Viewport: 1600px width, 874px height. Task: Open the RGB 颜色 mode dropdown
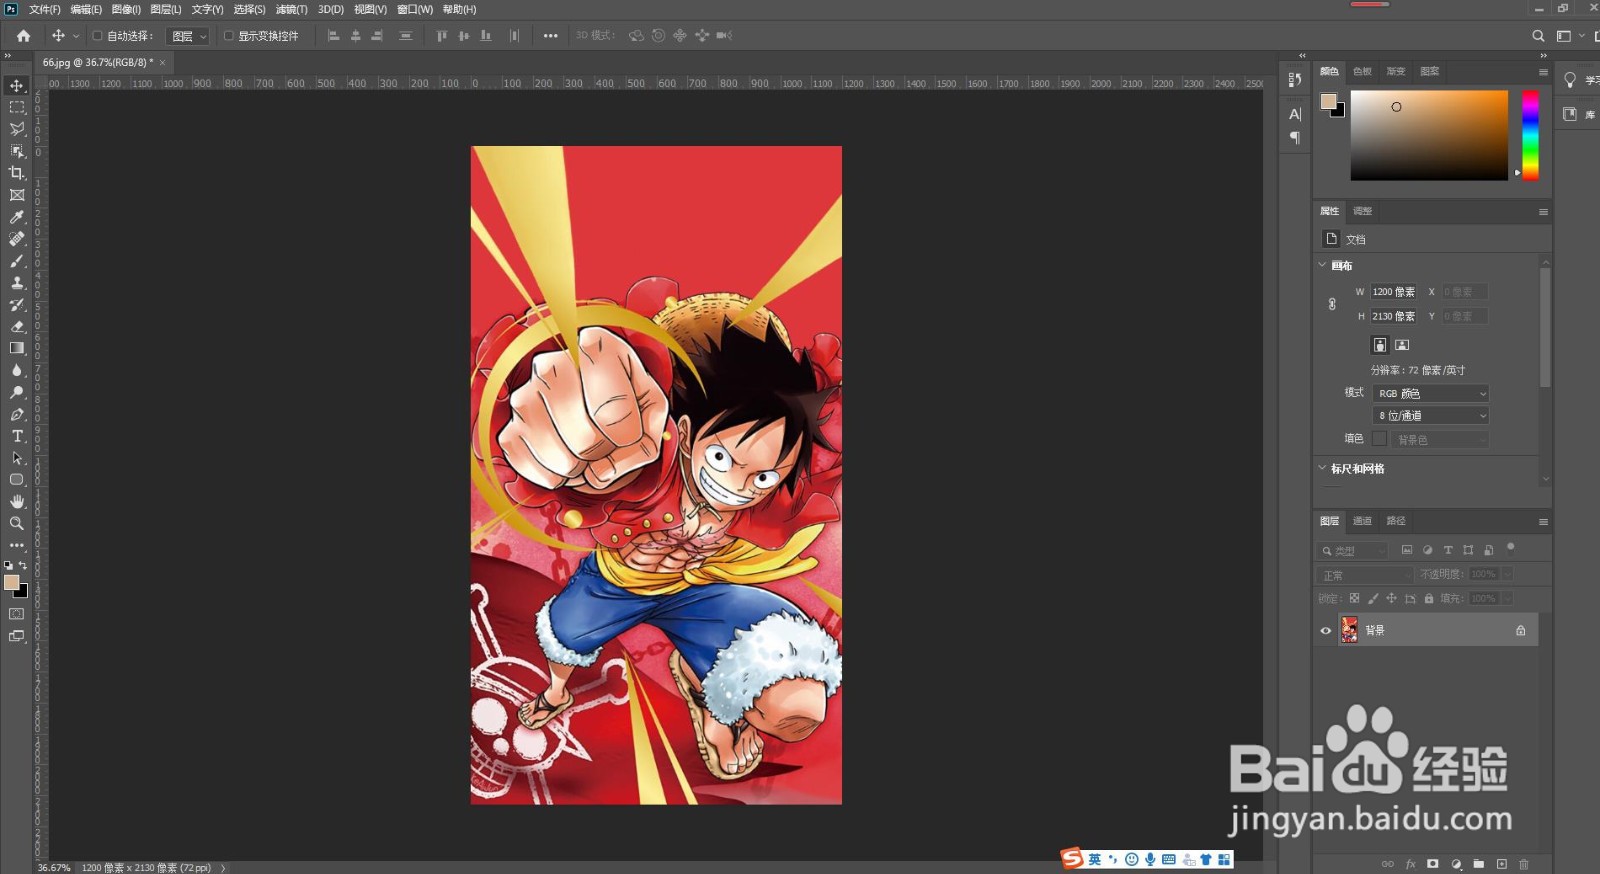[1431, 394]
